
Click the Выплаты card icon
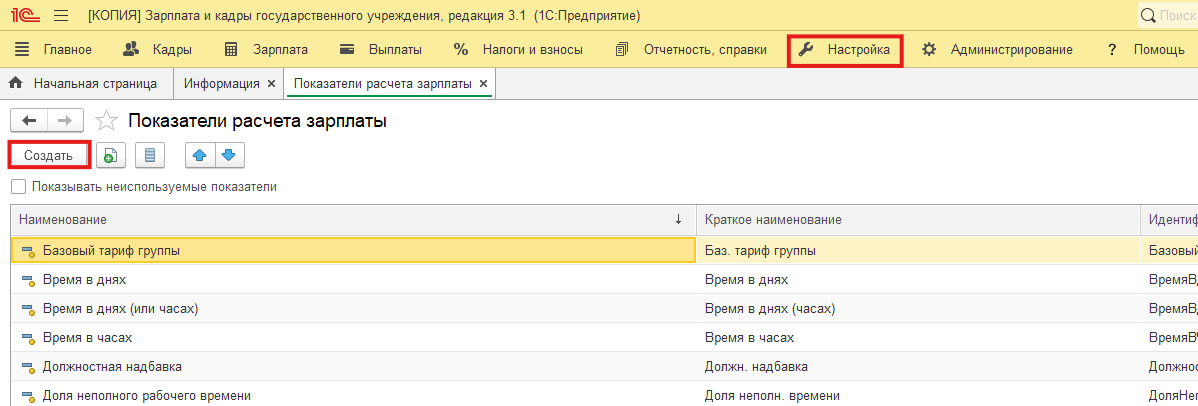click(347, 50)
